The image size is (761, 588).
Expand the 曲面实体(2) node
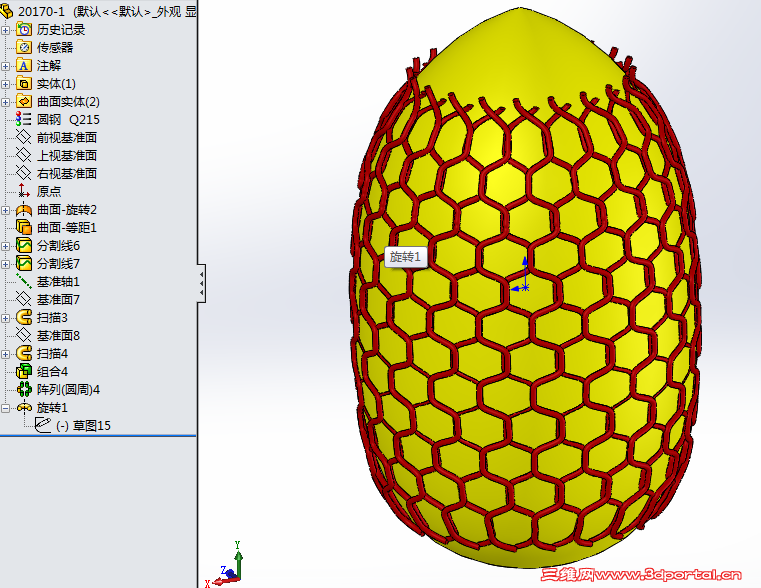[x=5, y=102]
